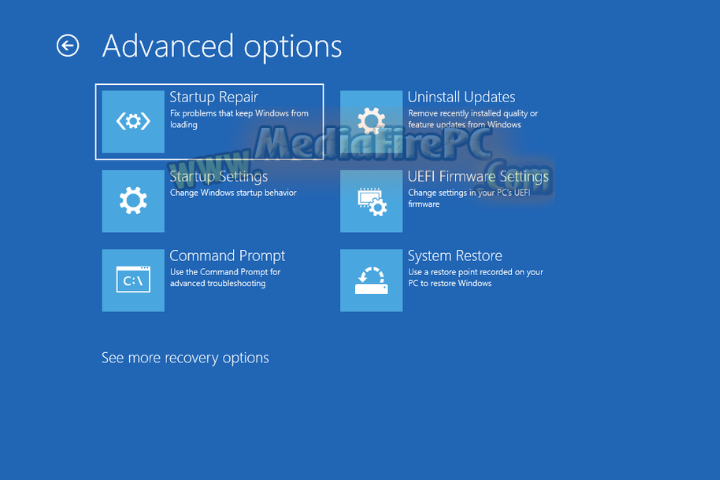Select System Restore title
Viewport: 720px width, 480px height.
click(455, 256)
